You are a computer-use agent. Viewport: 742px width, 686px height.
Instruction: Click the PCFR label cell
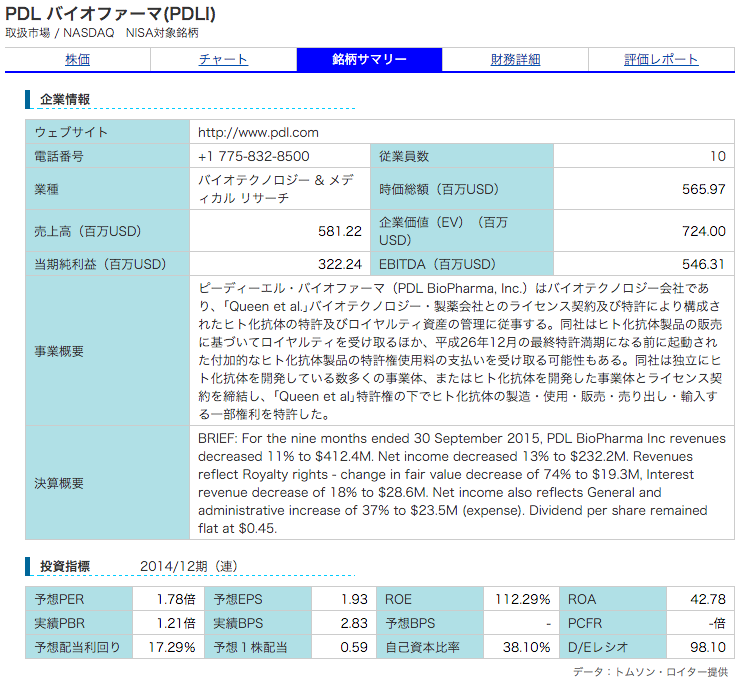(613, 624)
